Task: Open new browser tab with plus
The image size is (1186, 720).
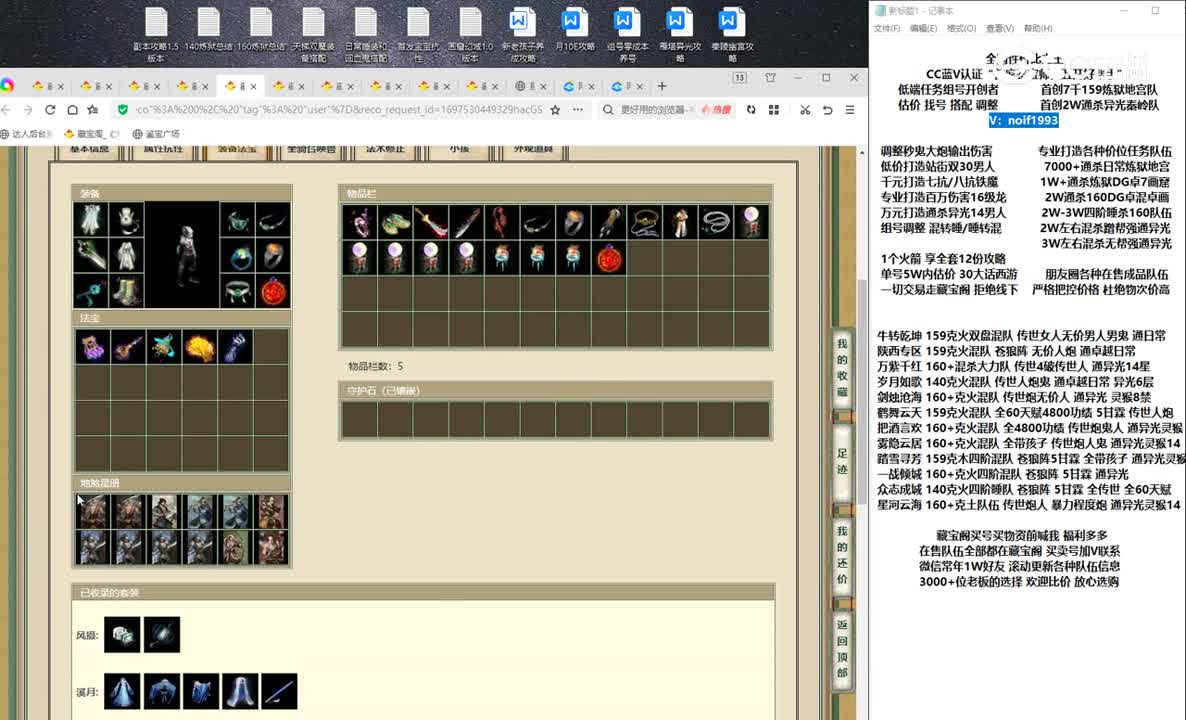Action: click(662, 86)
